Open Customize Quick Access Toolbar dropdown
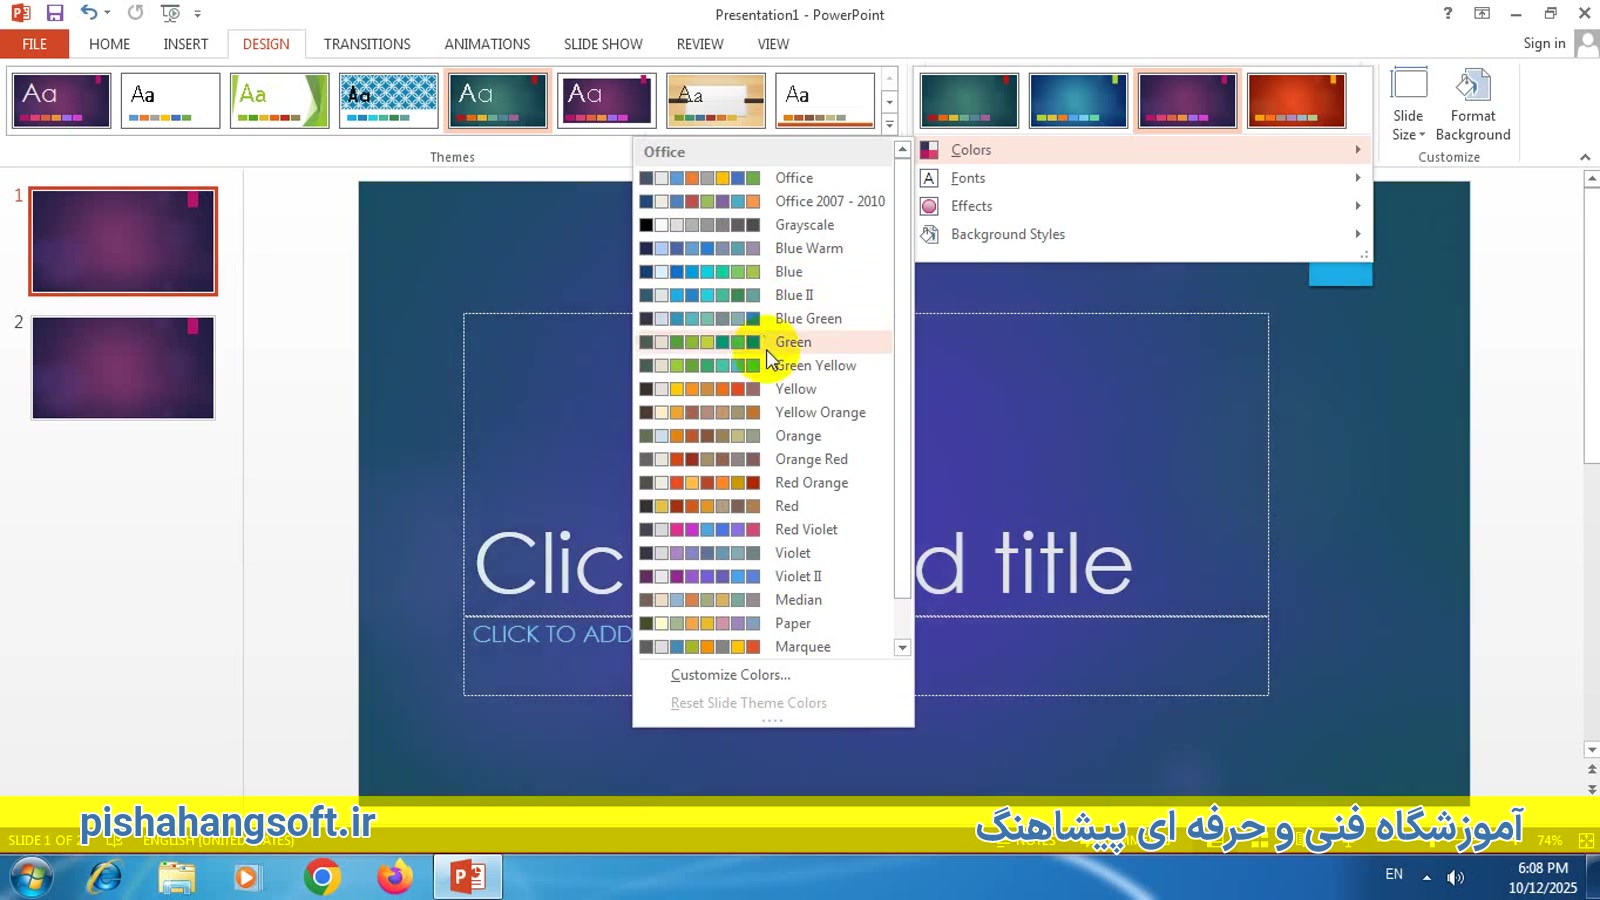Screen dimensions: 1600x900 (198, 14)
